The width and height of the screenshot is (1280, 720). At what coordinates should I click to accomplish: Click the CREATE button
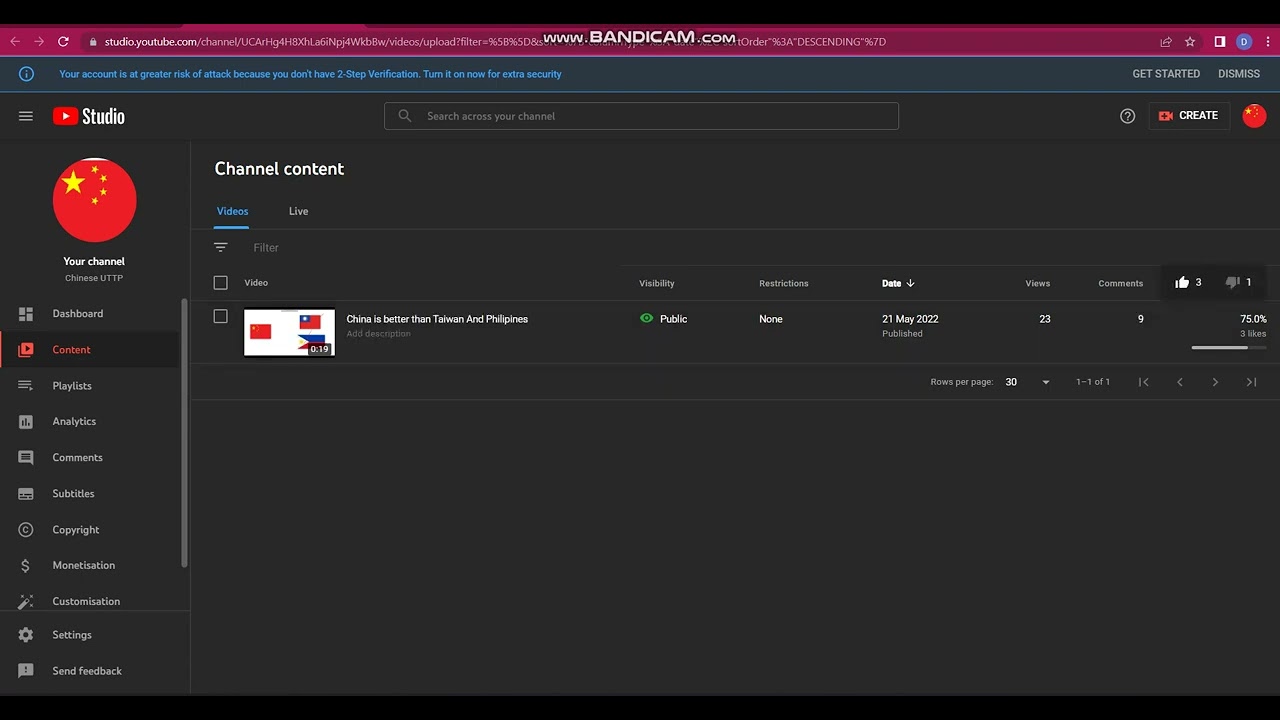click(x=1189, y=116)
